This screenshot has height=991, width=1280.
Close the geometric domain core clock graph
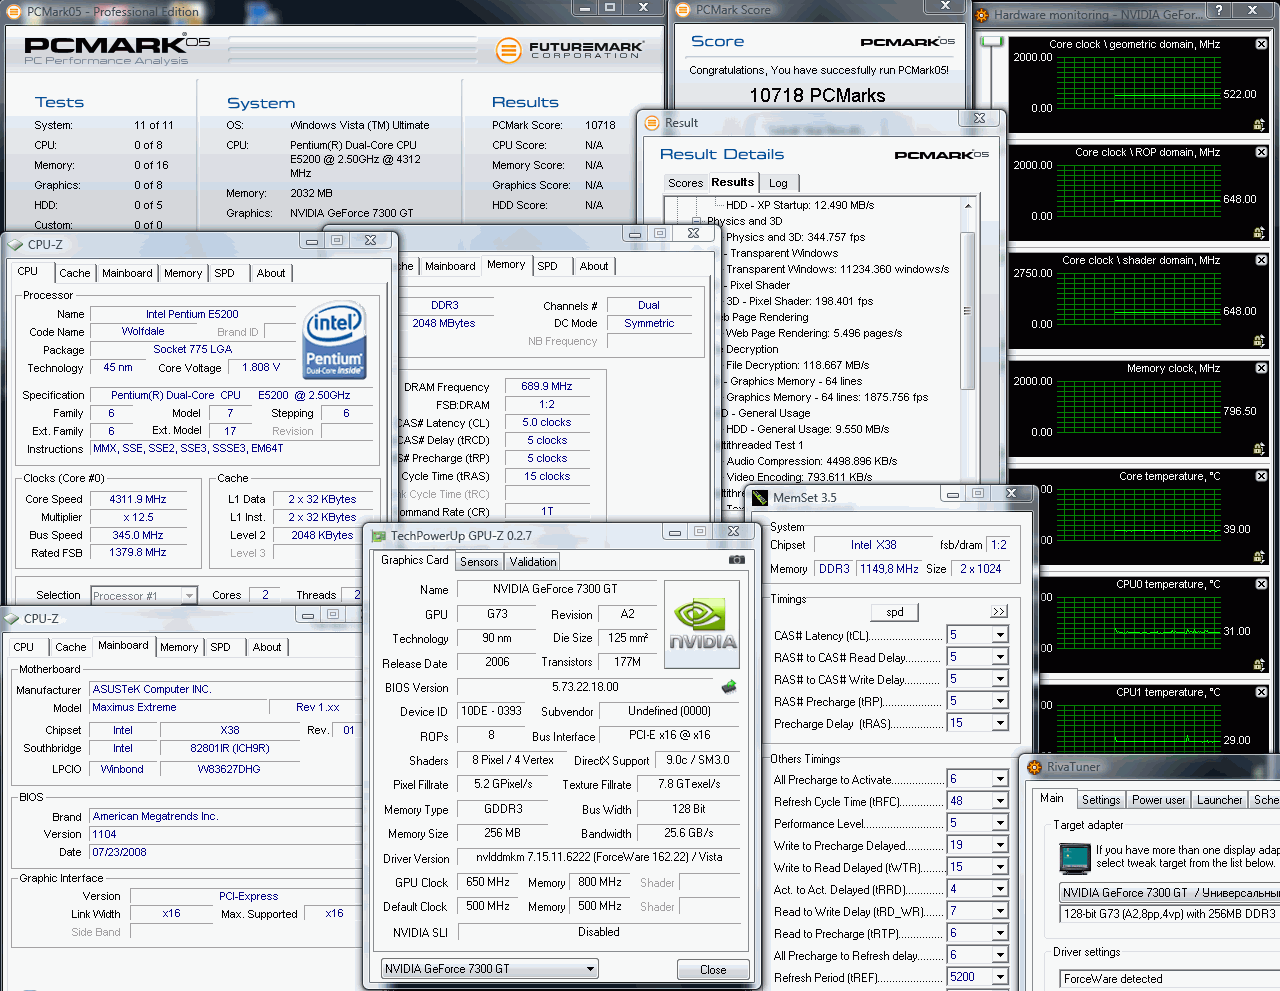point(1261,44)
